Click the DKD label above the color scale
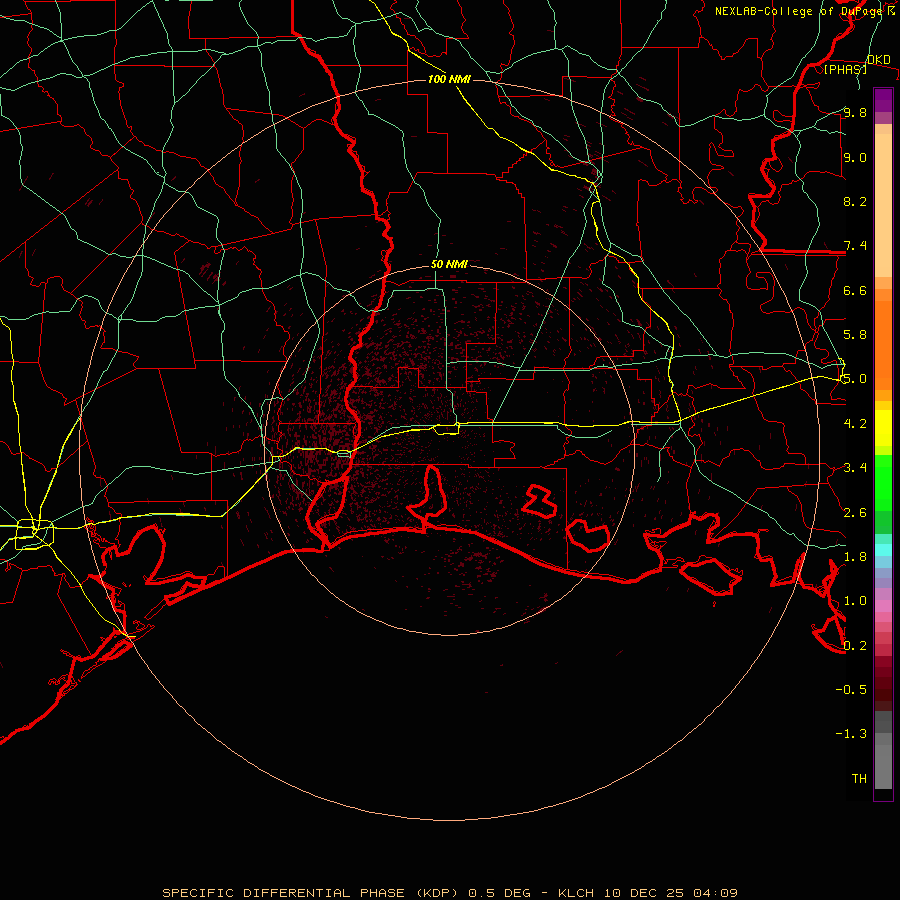The image size is (900, 900). coord(879,60)
